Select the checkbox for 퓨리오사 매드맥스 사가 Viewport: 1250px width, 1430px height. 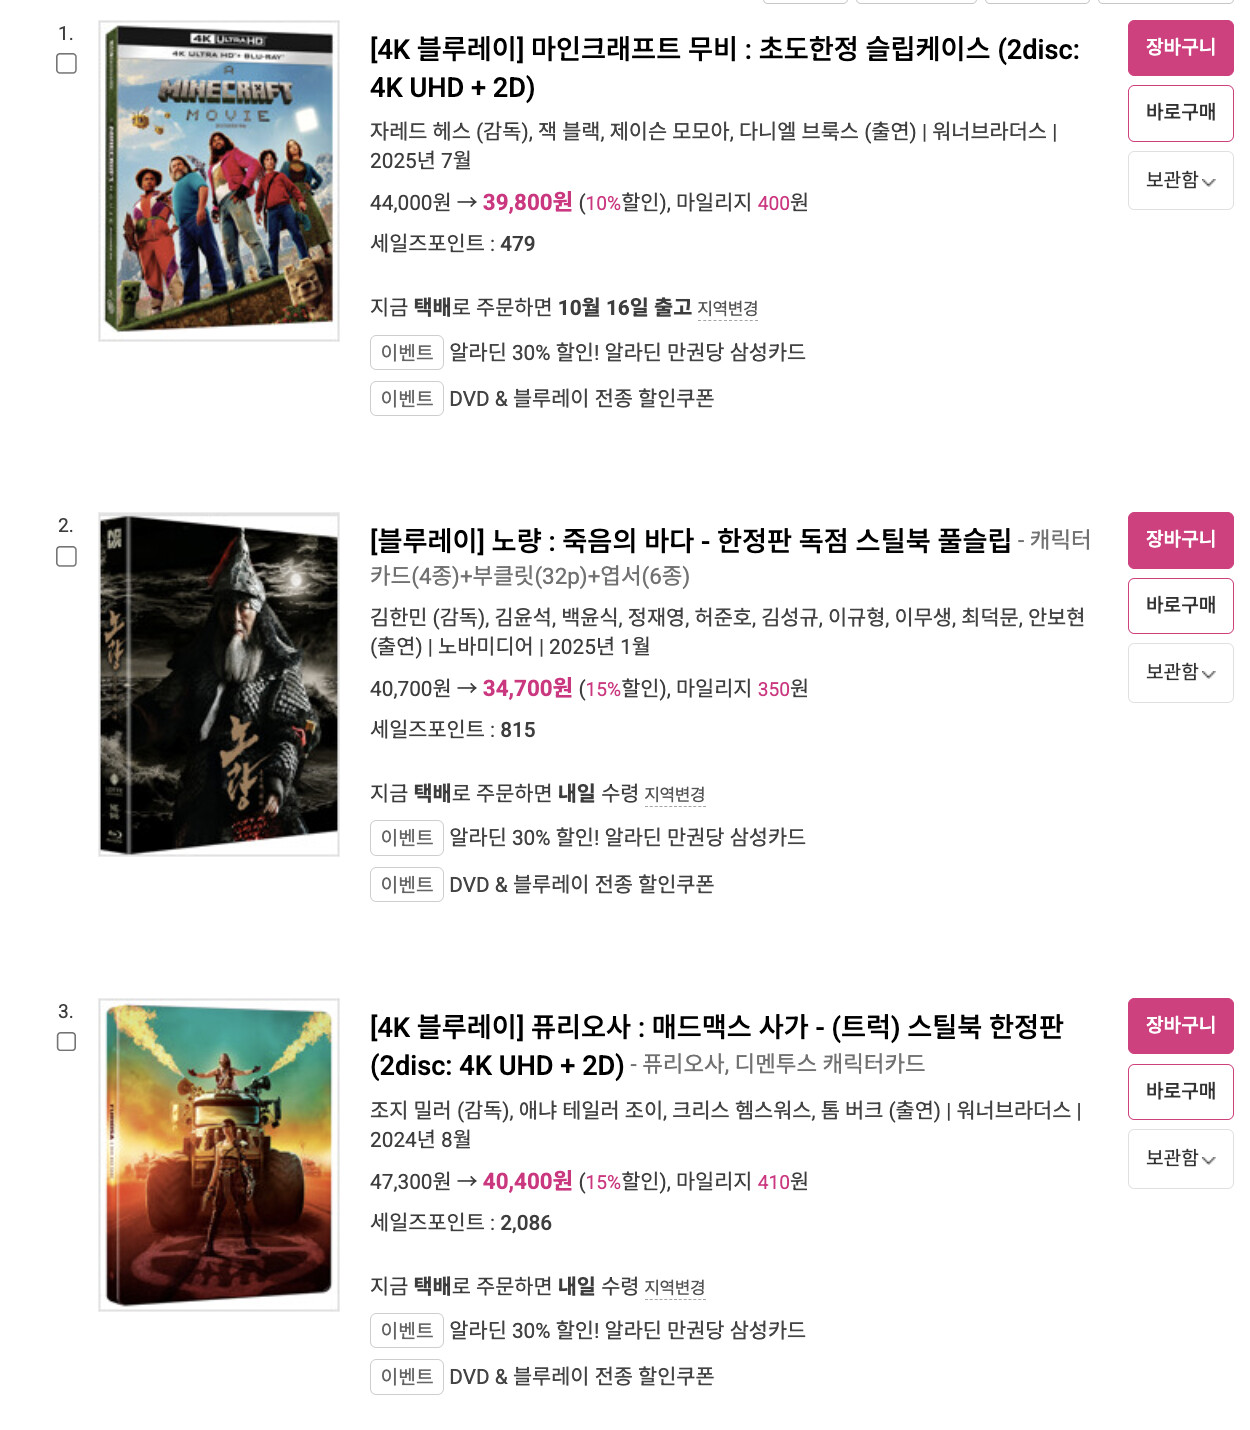pos(66,1042)
